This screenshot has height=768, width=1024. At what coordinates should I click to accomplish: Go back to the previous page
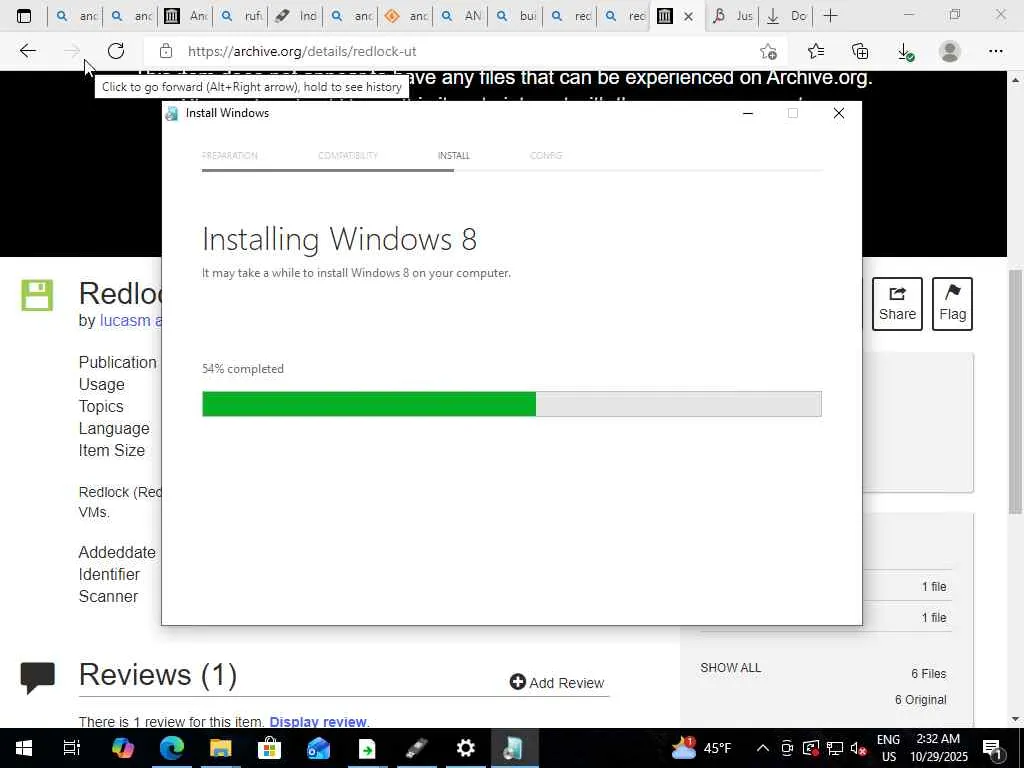point(27,51)
